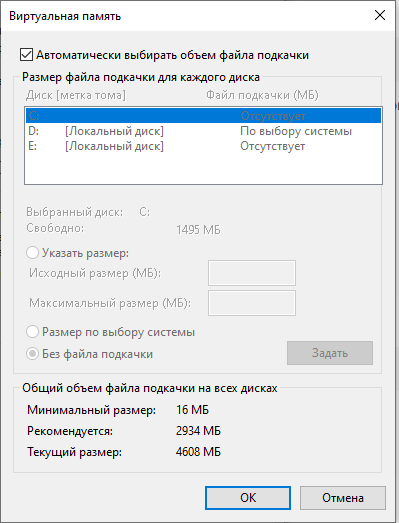
Task: Select drive D: Локальный диск row
Action: click(x=203, y=131)
